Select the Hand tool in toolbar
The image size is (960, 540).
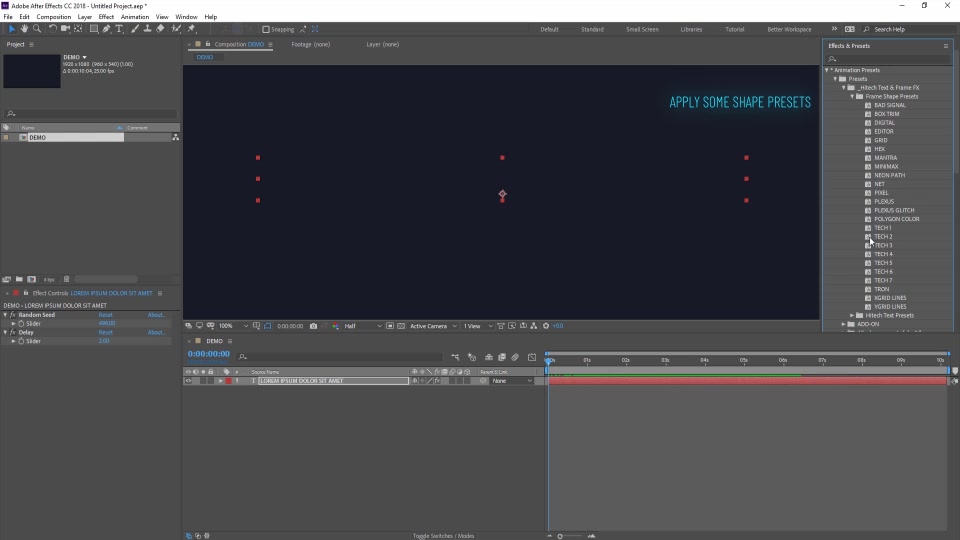pyautogui.click(x=24, y=29)
